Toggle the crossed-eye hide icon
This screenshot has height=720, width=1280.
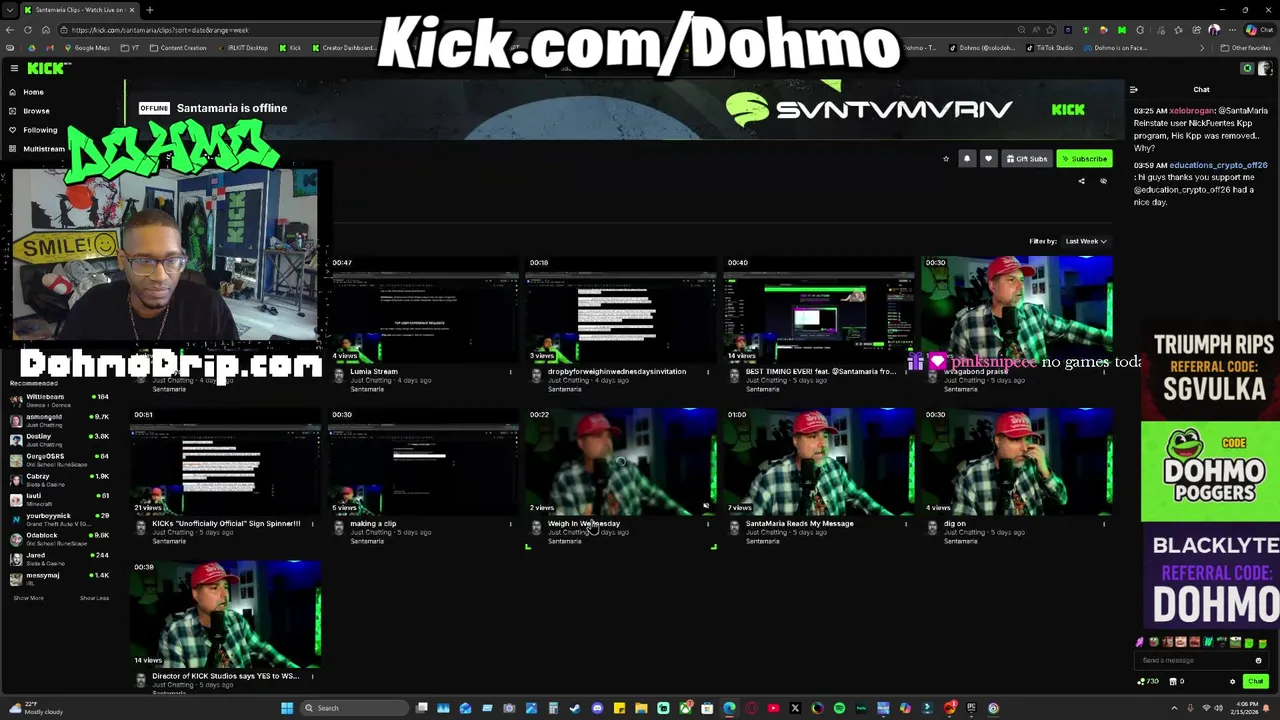[1103, 181]
